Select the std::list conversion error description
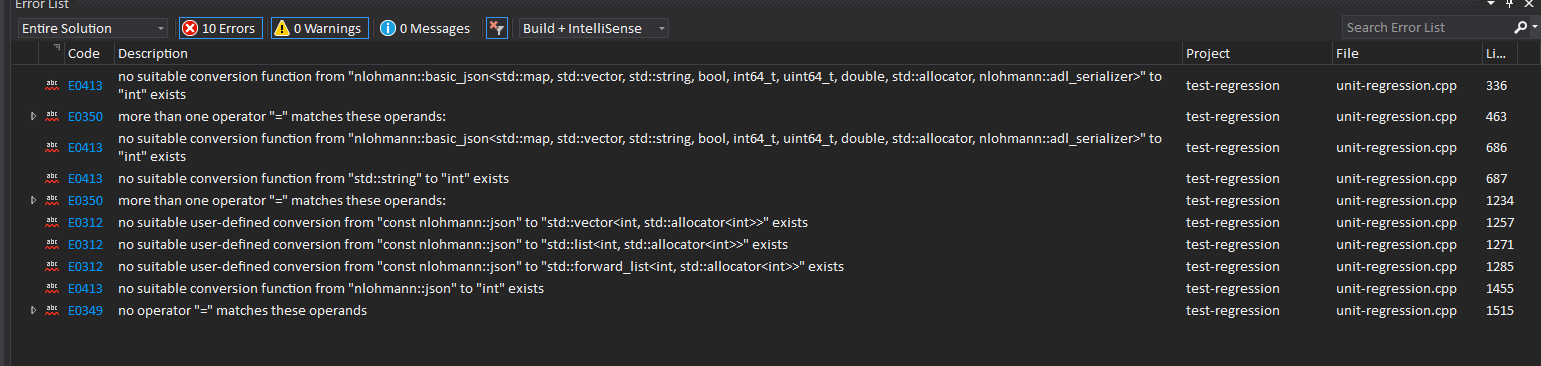 453,244
